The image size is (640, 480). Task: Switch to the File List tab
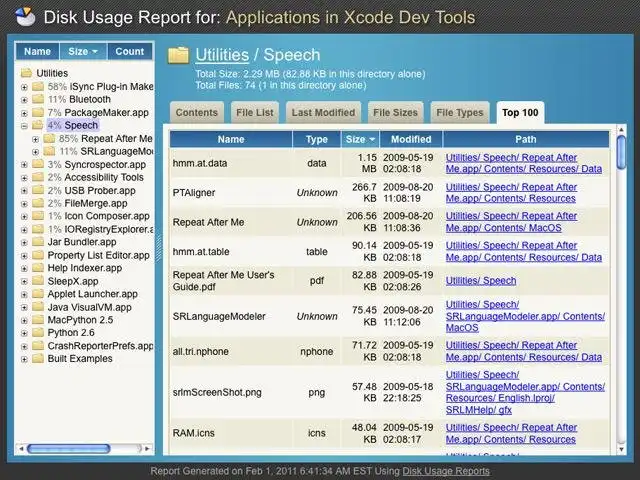pos(255,113)
